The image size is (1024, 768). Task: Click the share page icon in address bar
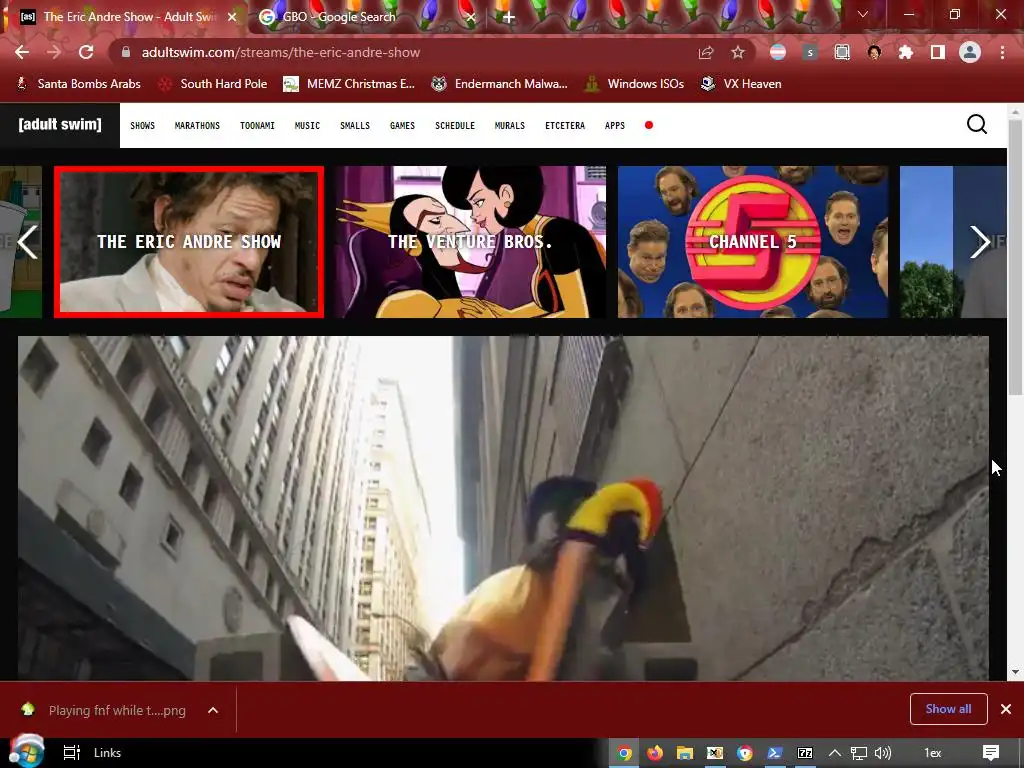pyautogui.click(x=706, y=53)
